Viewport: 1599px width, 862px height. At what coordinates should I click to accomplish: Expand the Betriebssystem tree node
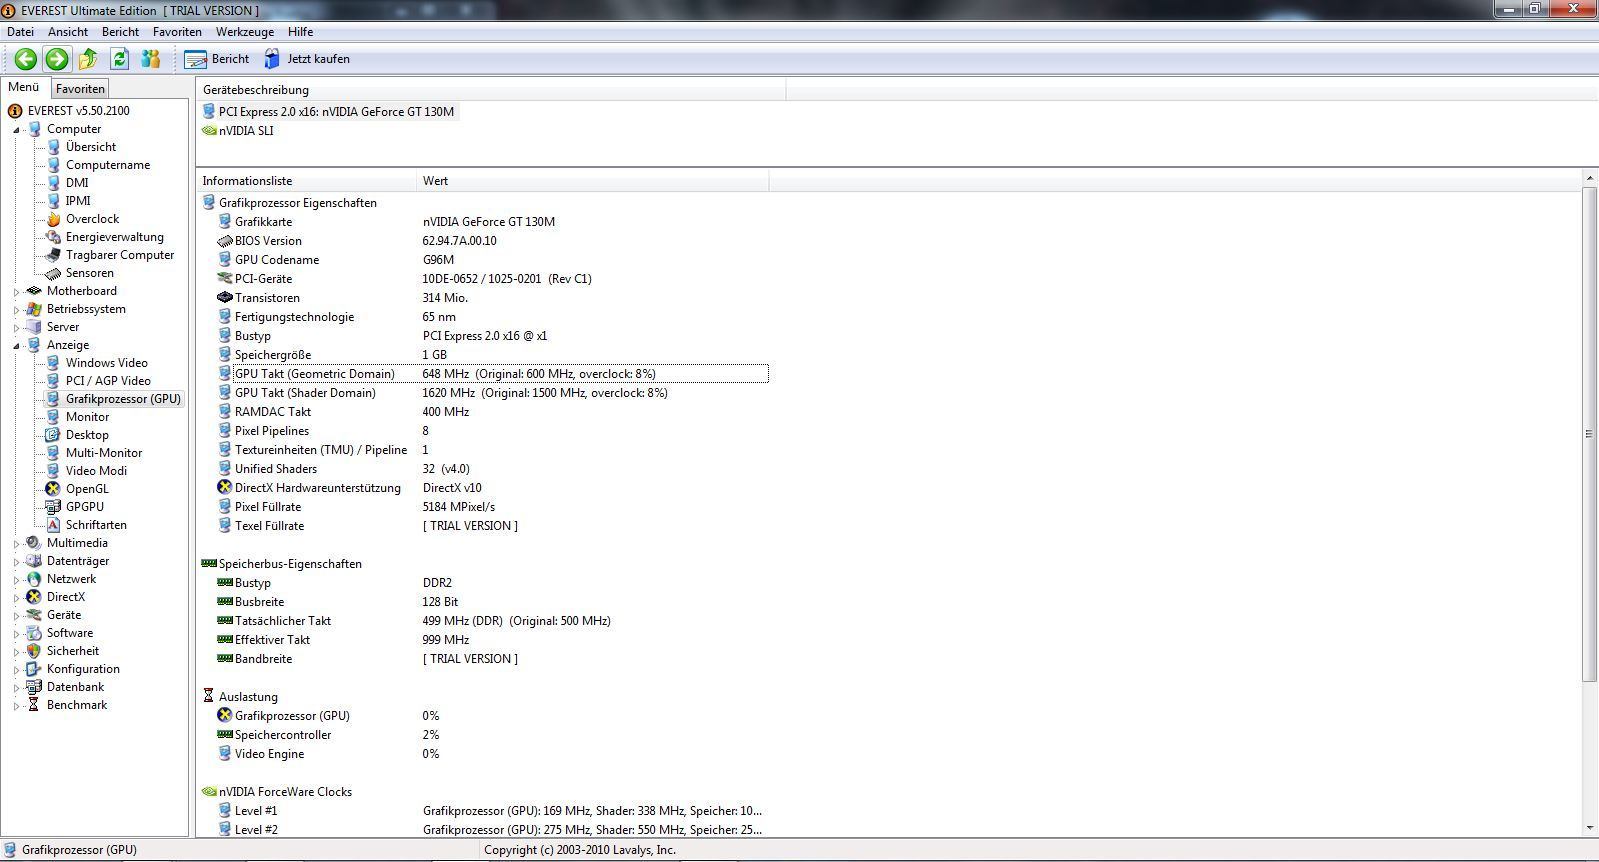click(x=17, y=310)
